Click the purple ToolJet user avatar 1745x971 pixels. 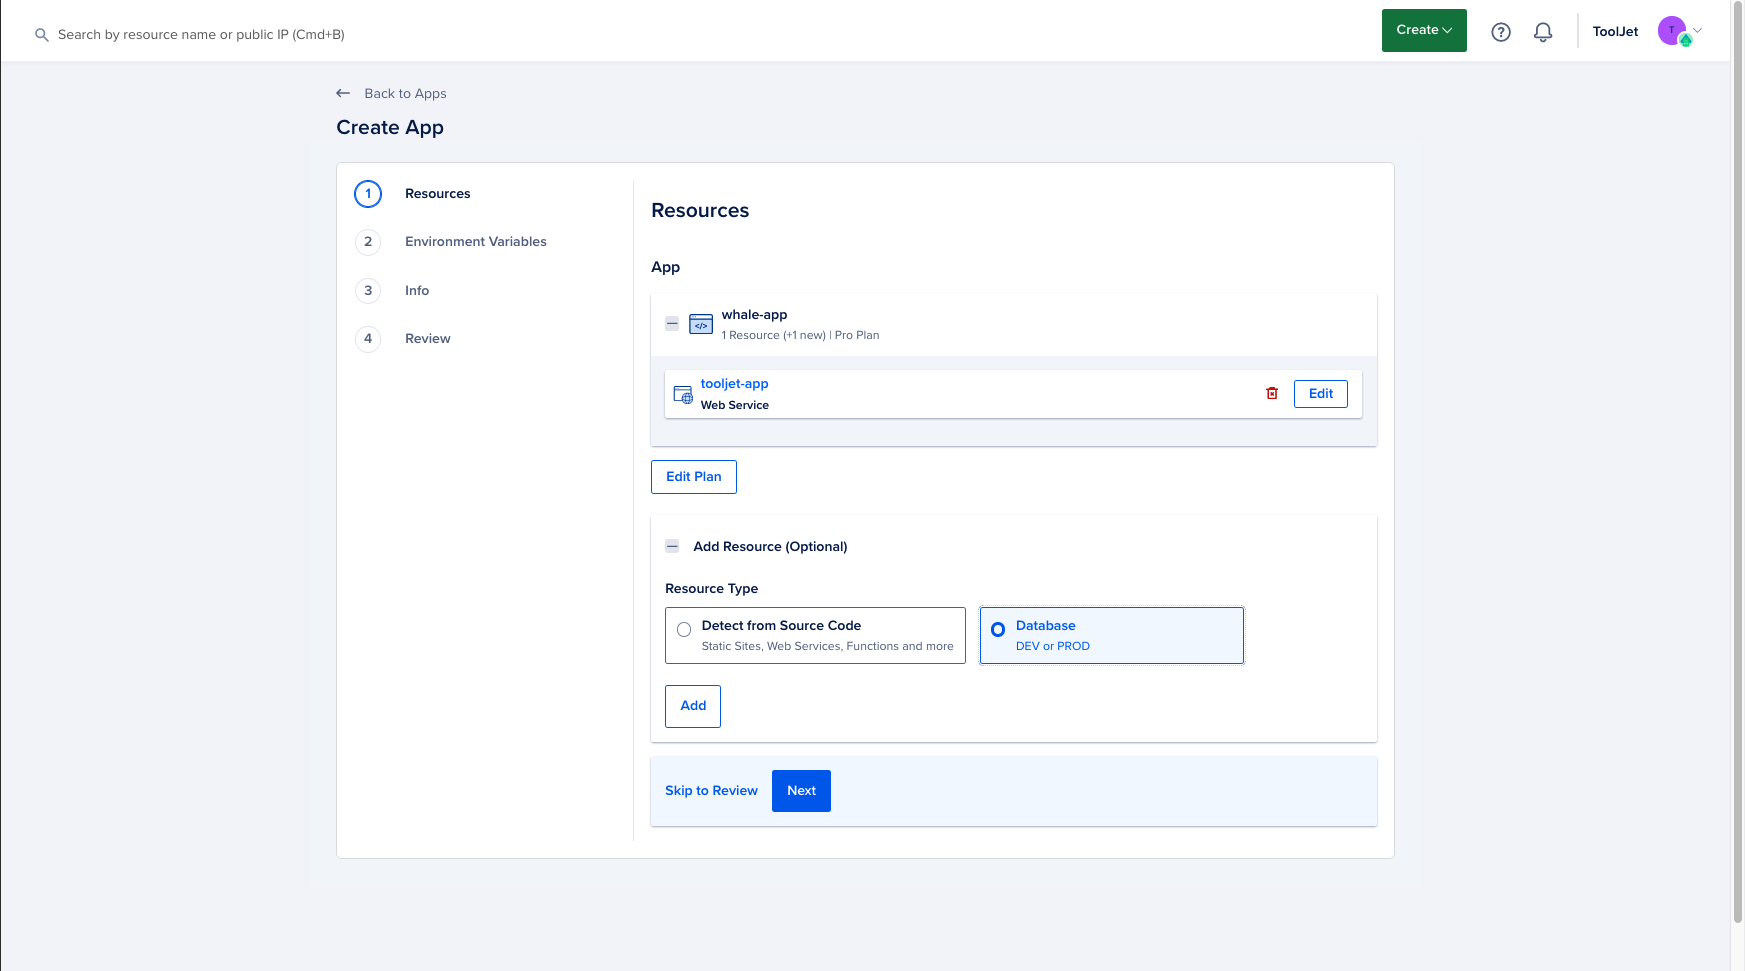pyautogui.click(x=1672, y=31)
